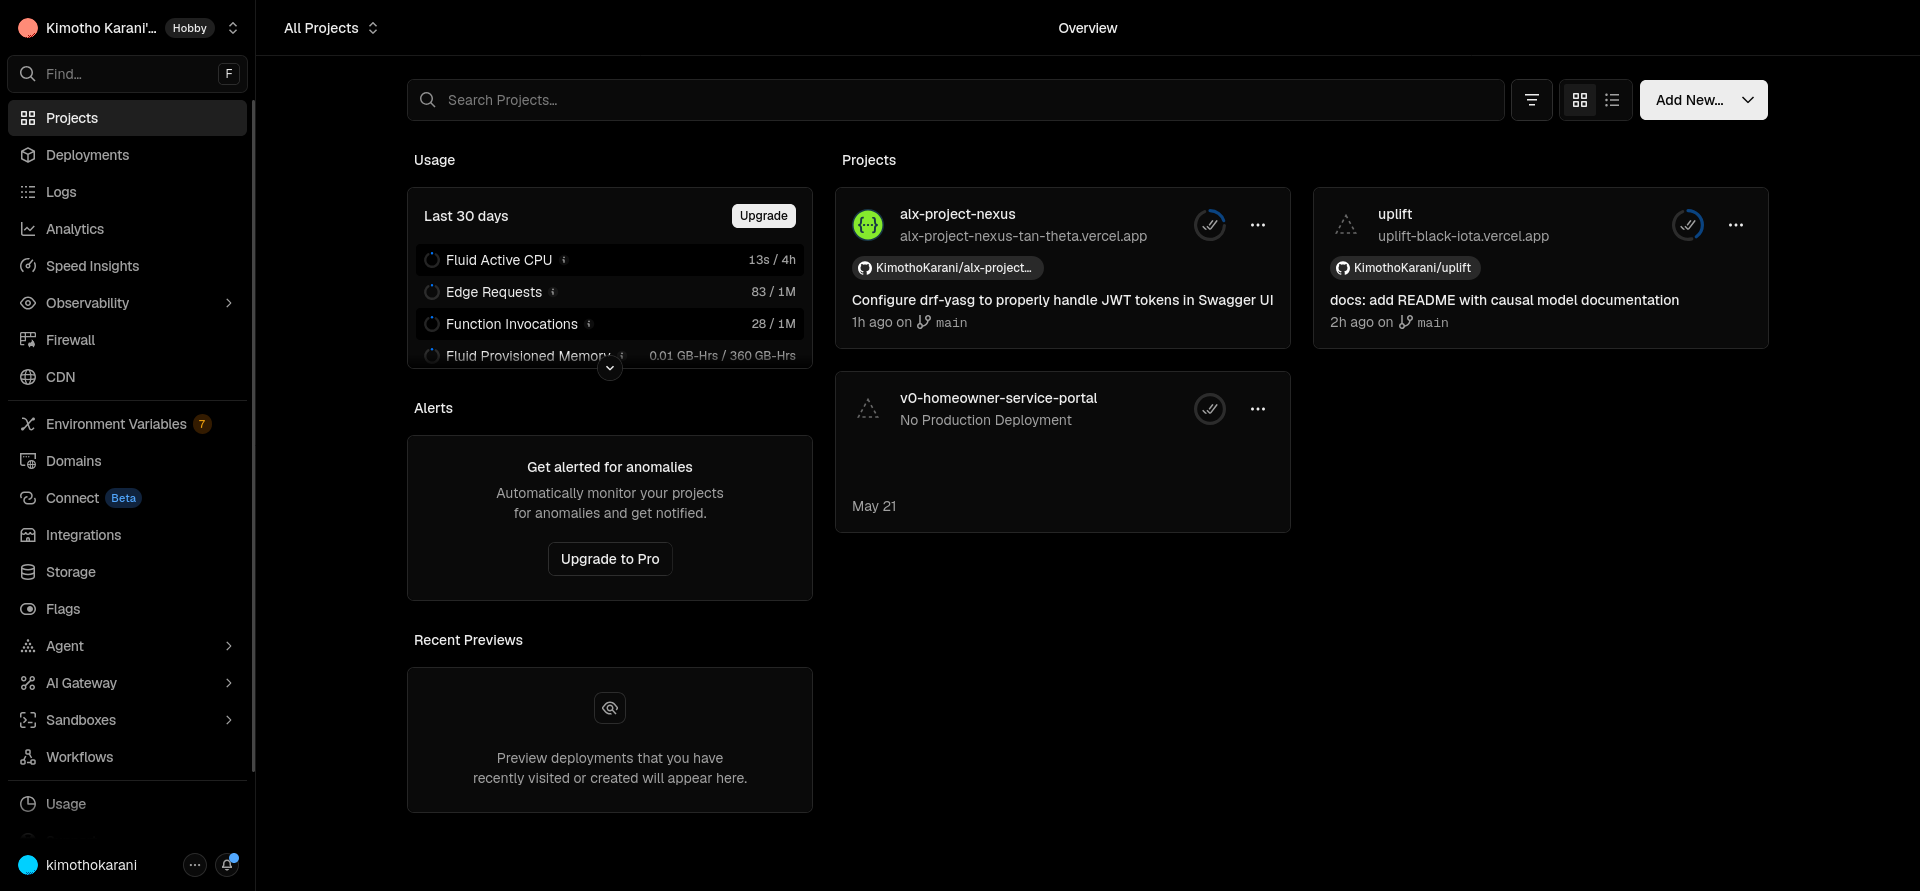Viewport: 1920px width, 891px height.
Task: Click the uplift deployment status indicator
Action: (1688, 225)
